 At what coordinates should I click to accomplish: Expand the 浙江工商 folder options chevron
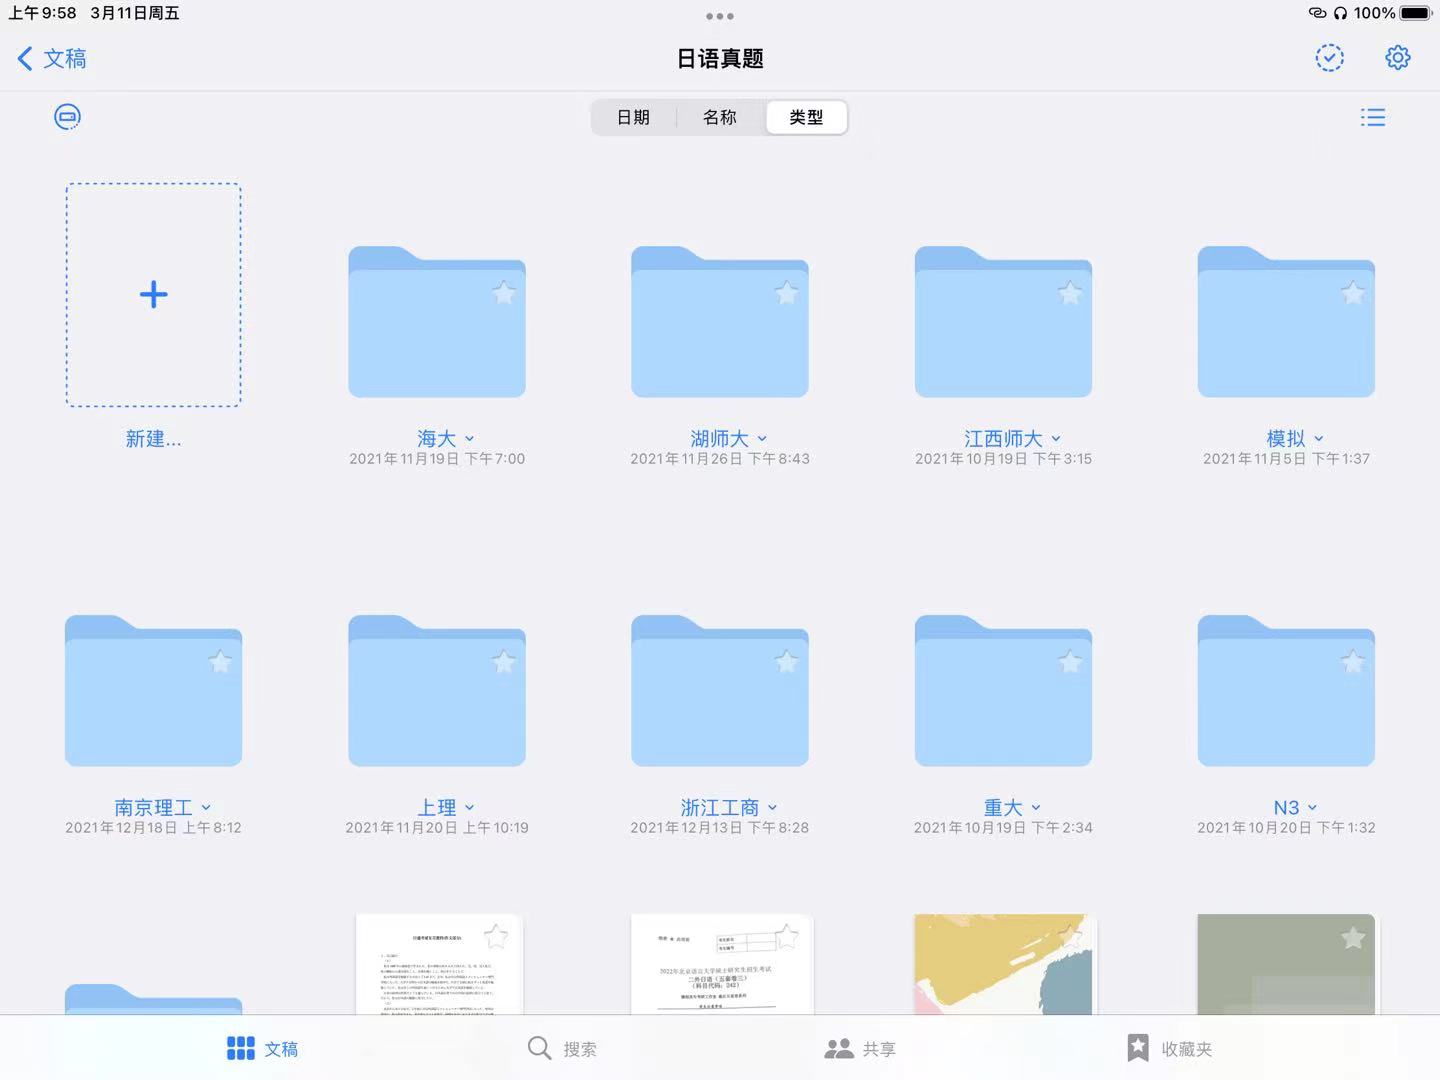click(772, 808)
